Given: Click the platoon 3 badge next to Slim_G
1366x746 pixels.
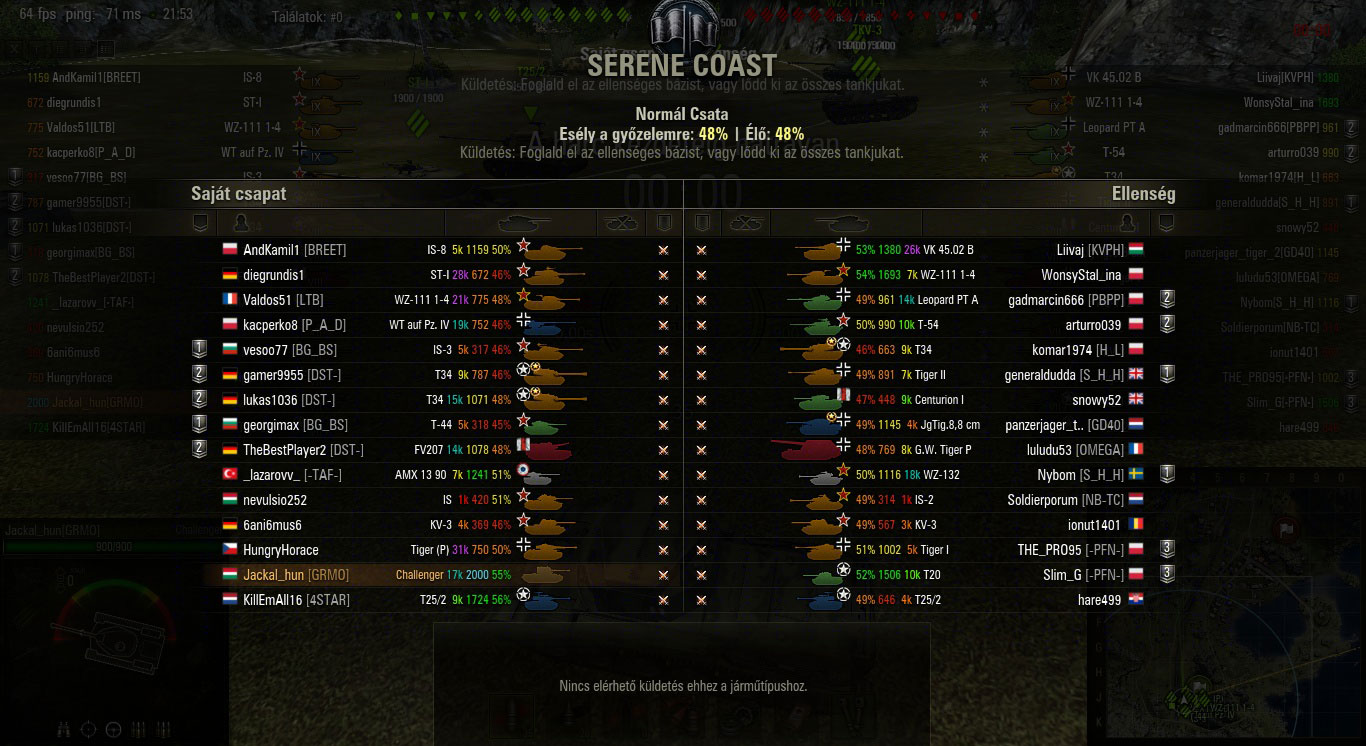Looking at the screenshot, I should tap(1166, 574).
